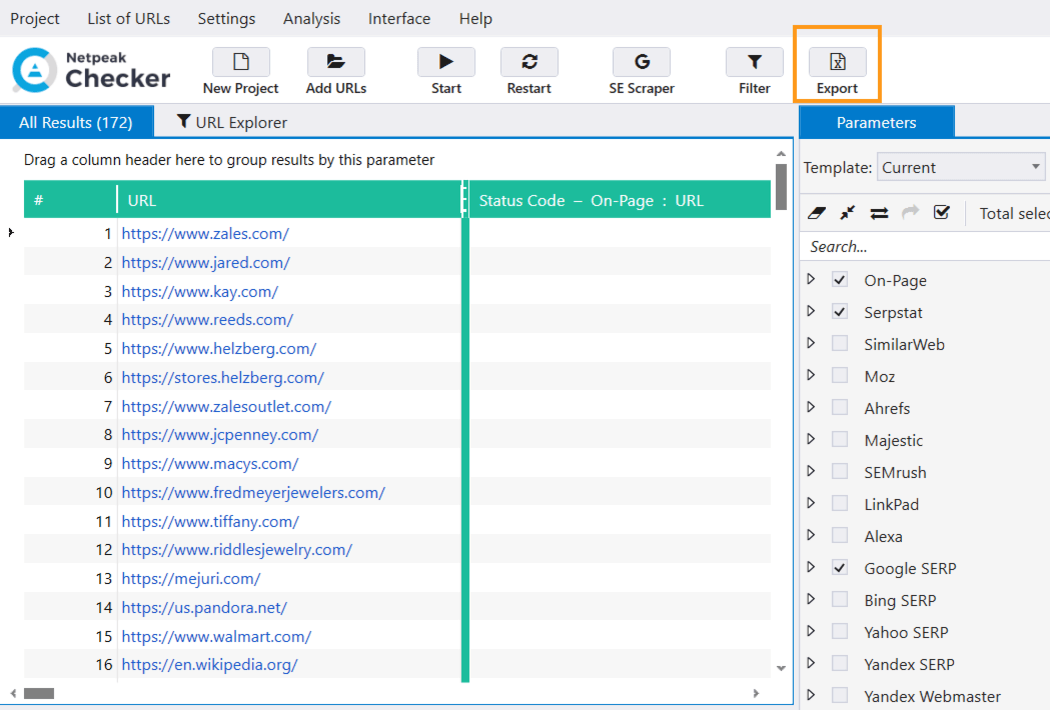Enable the Ahrefs checkbox
This screenshot has width=1050, height=710.
[x=840, y=407]
